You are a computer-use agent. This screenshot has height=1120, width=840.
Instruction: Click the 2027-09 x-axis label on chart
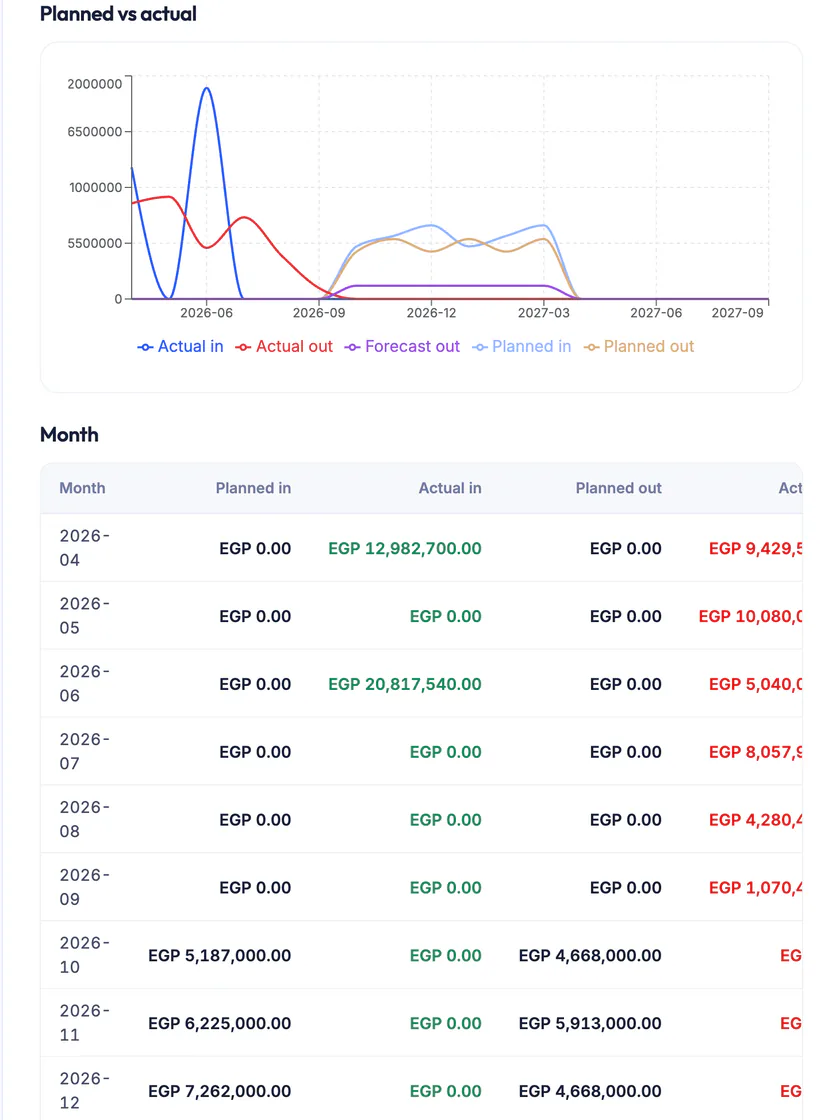[738, 313]
